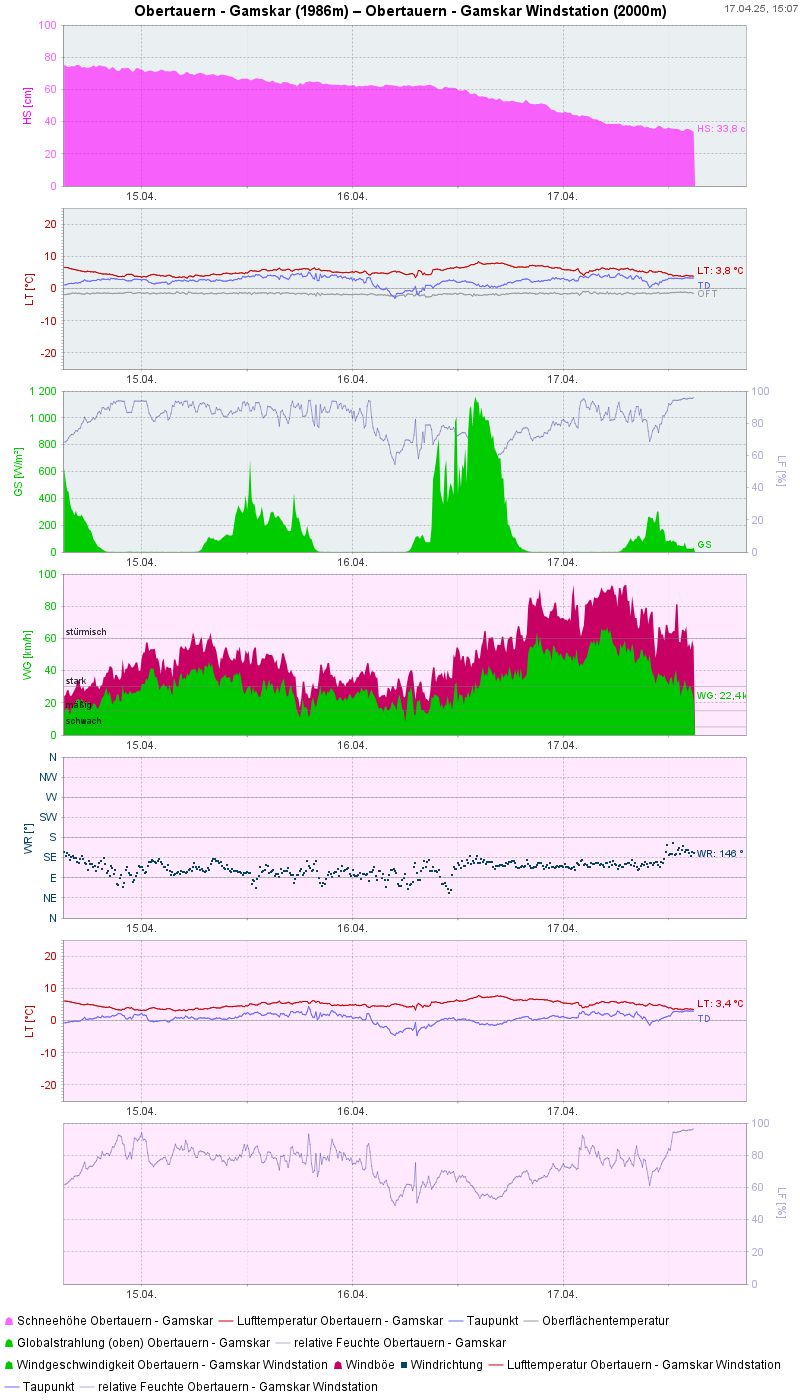
Task: Click the stürmisch wind threshold label
Action: (86, 632)
